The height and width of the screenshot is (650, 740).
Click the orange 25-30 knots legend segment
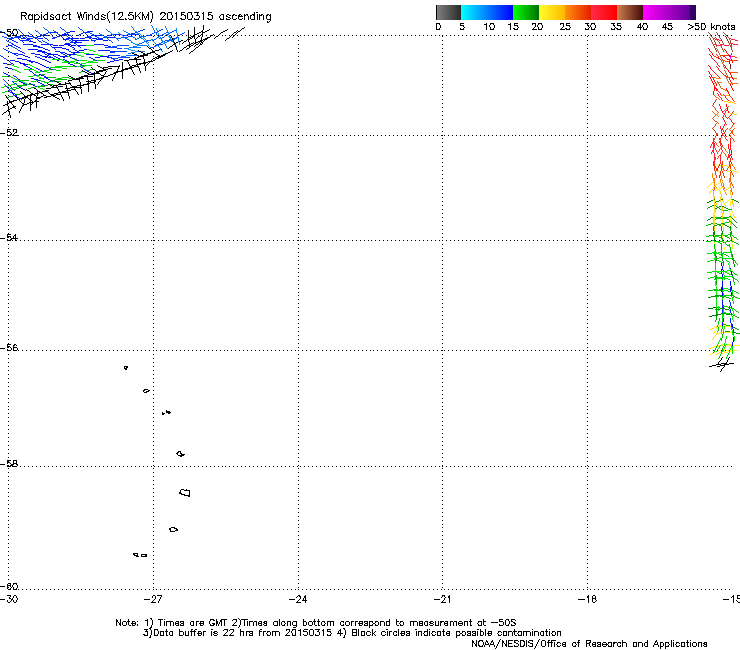pos(578,12)
